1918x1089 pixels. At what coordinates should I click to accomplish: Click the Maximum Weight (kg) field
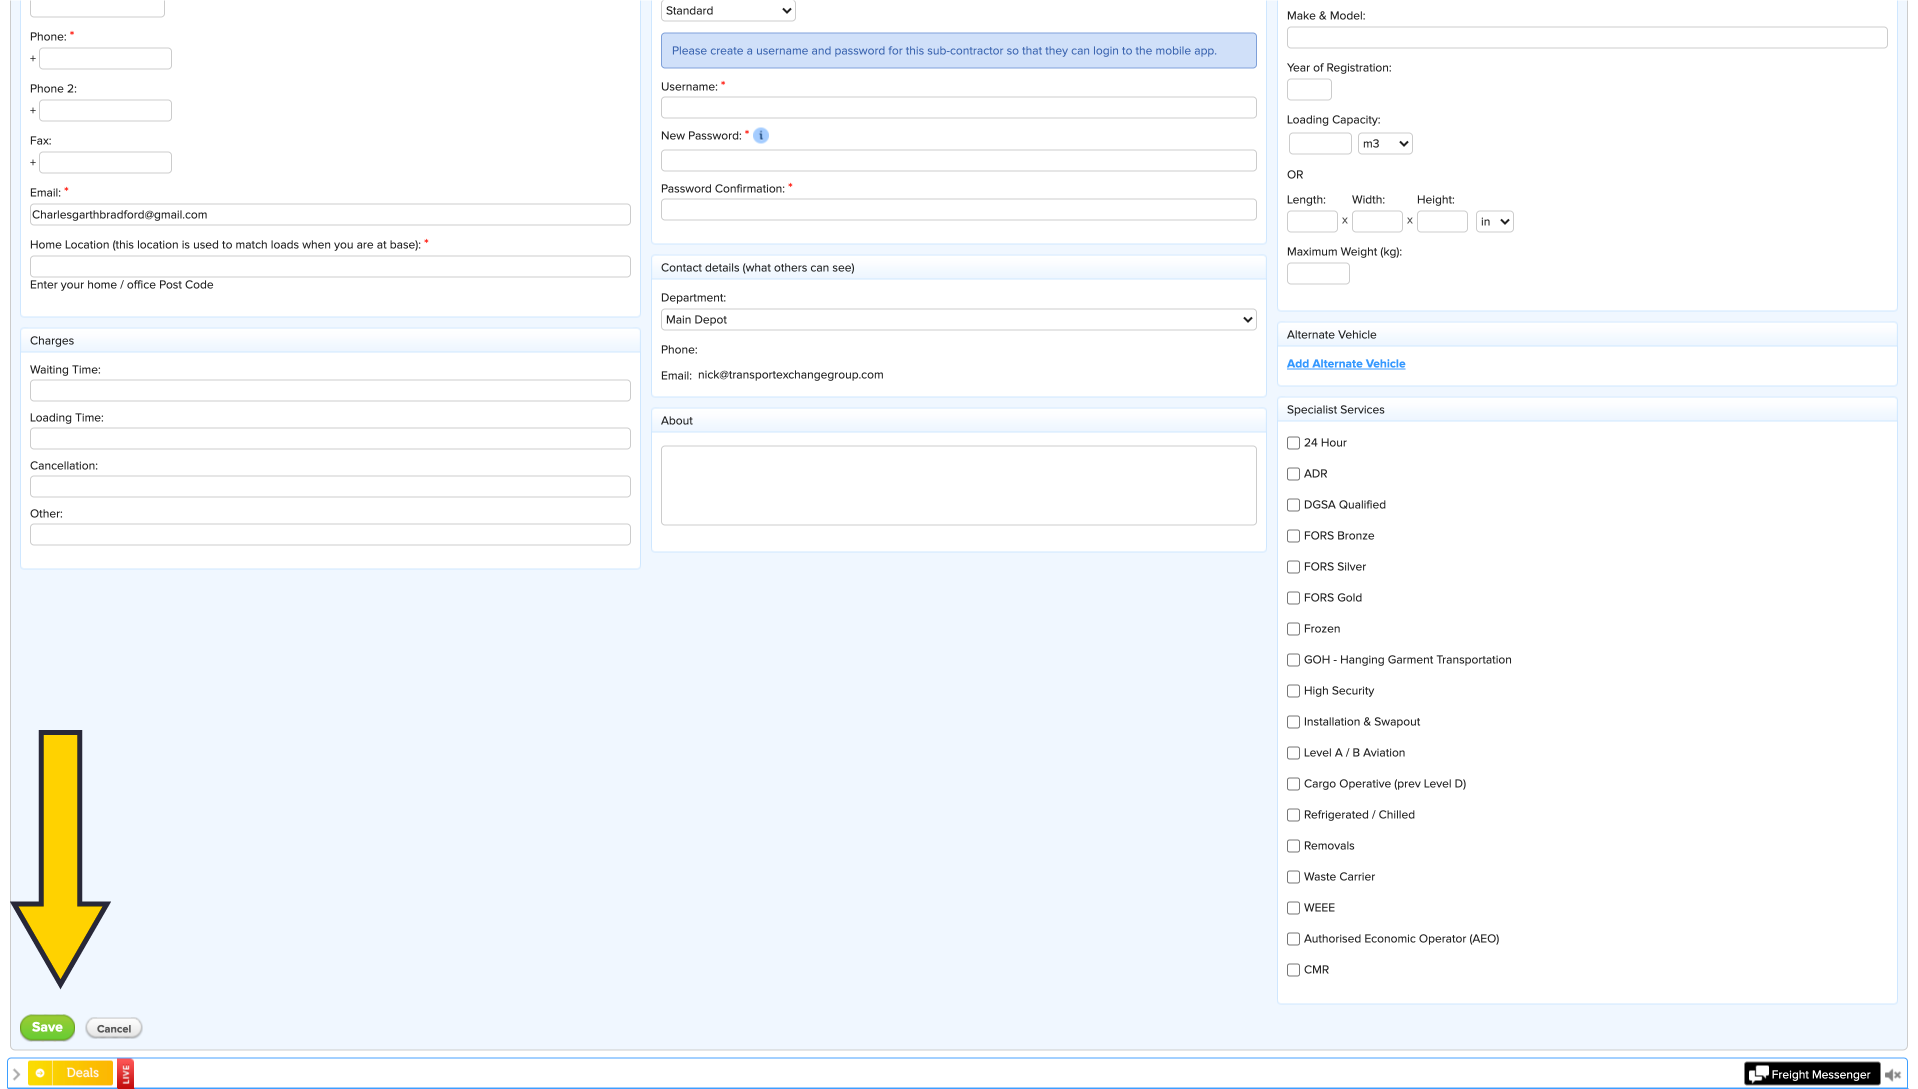point(1318,274)
